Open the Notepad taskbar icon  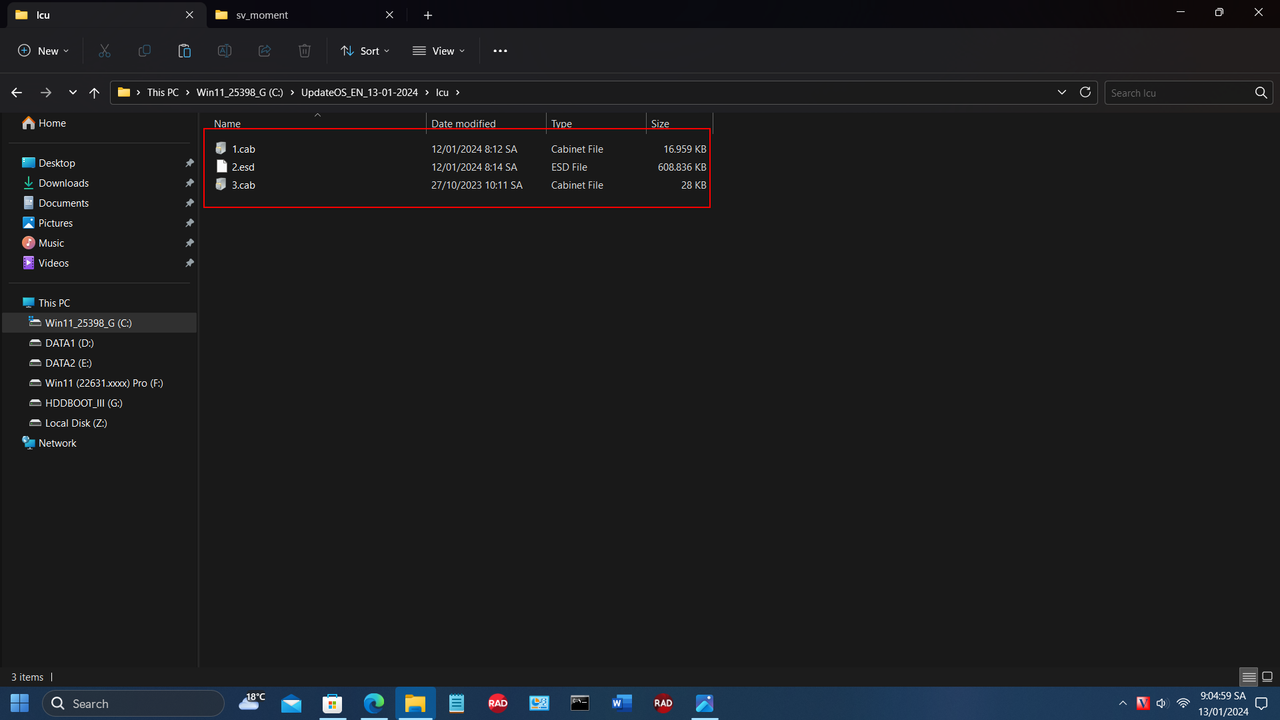click(x=456, y=703)
